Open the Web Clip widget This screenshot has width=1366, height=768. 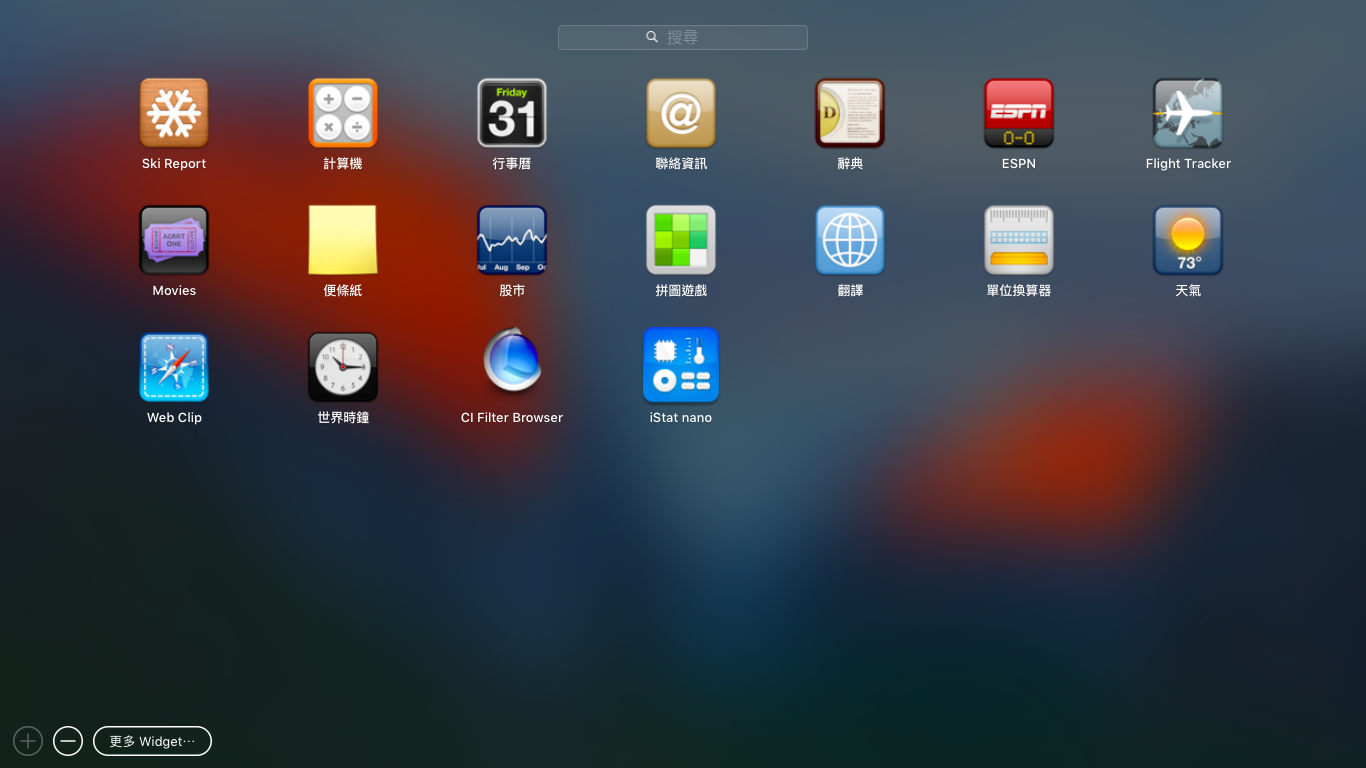coord(174,367)
